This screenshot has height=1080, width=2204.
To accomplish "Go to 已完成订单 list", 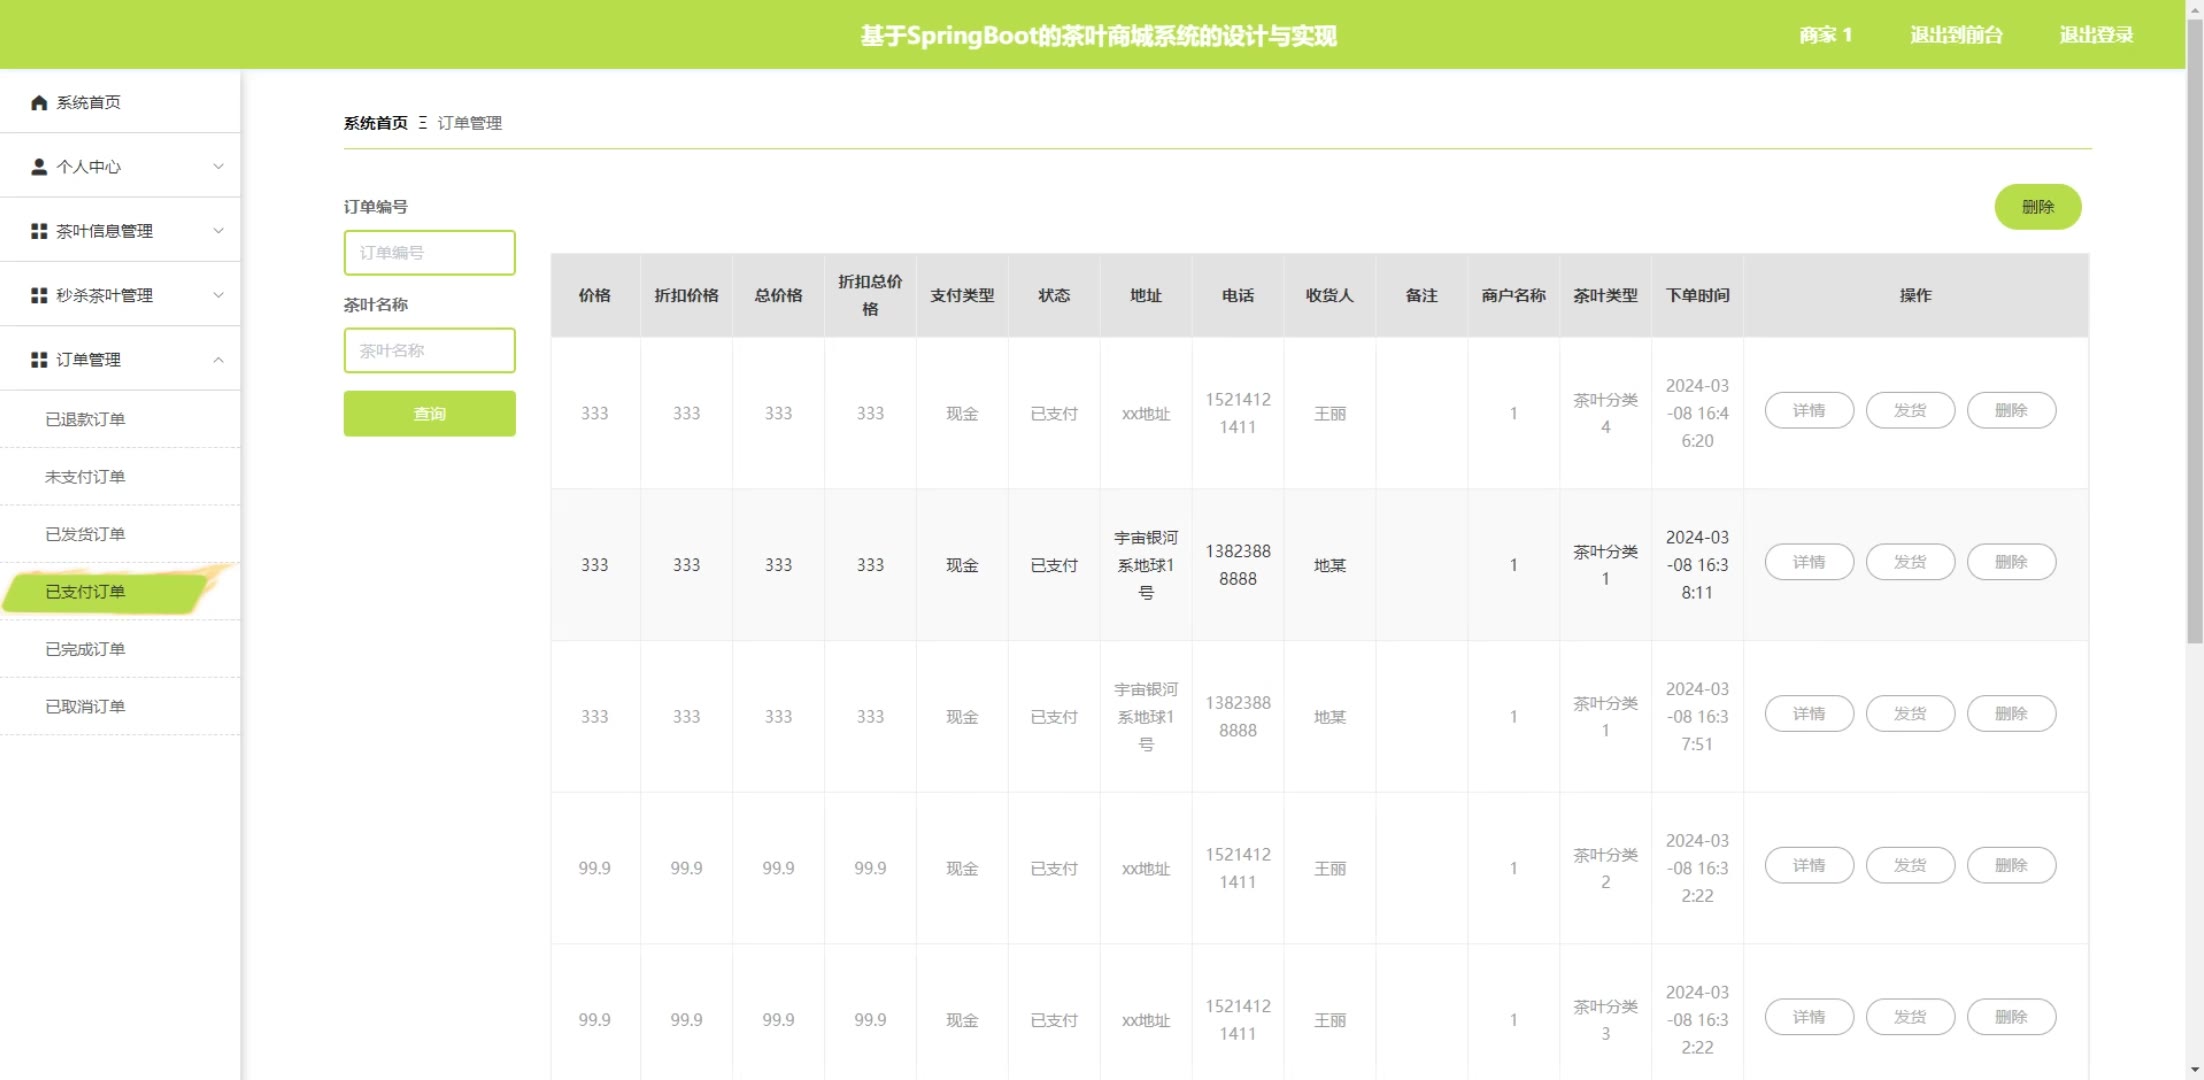I will pos(85,650).
